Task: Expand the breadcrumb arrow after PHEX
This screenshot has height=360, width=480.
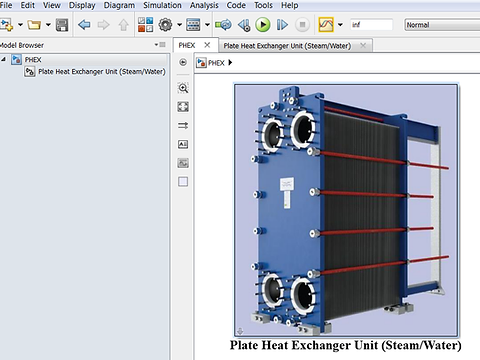Action: (230, 63)
